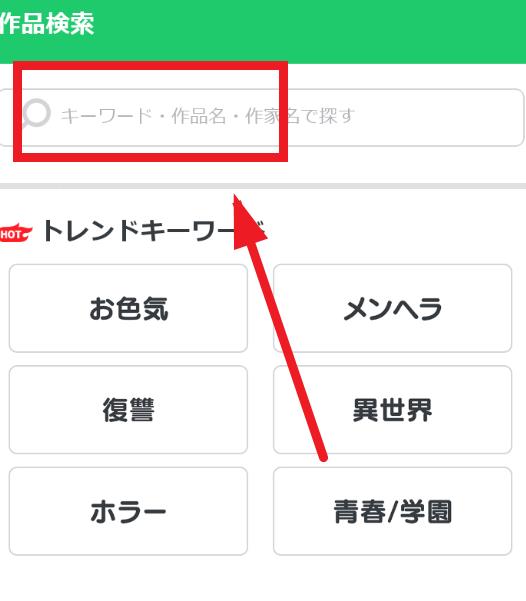Tap the green header bar

pyautogui.click(x=263, y=31)
